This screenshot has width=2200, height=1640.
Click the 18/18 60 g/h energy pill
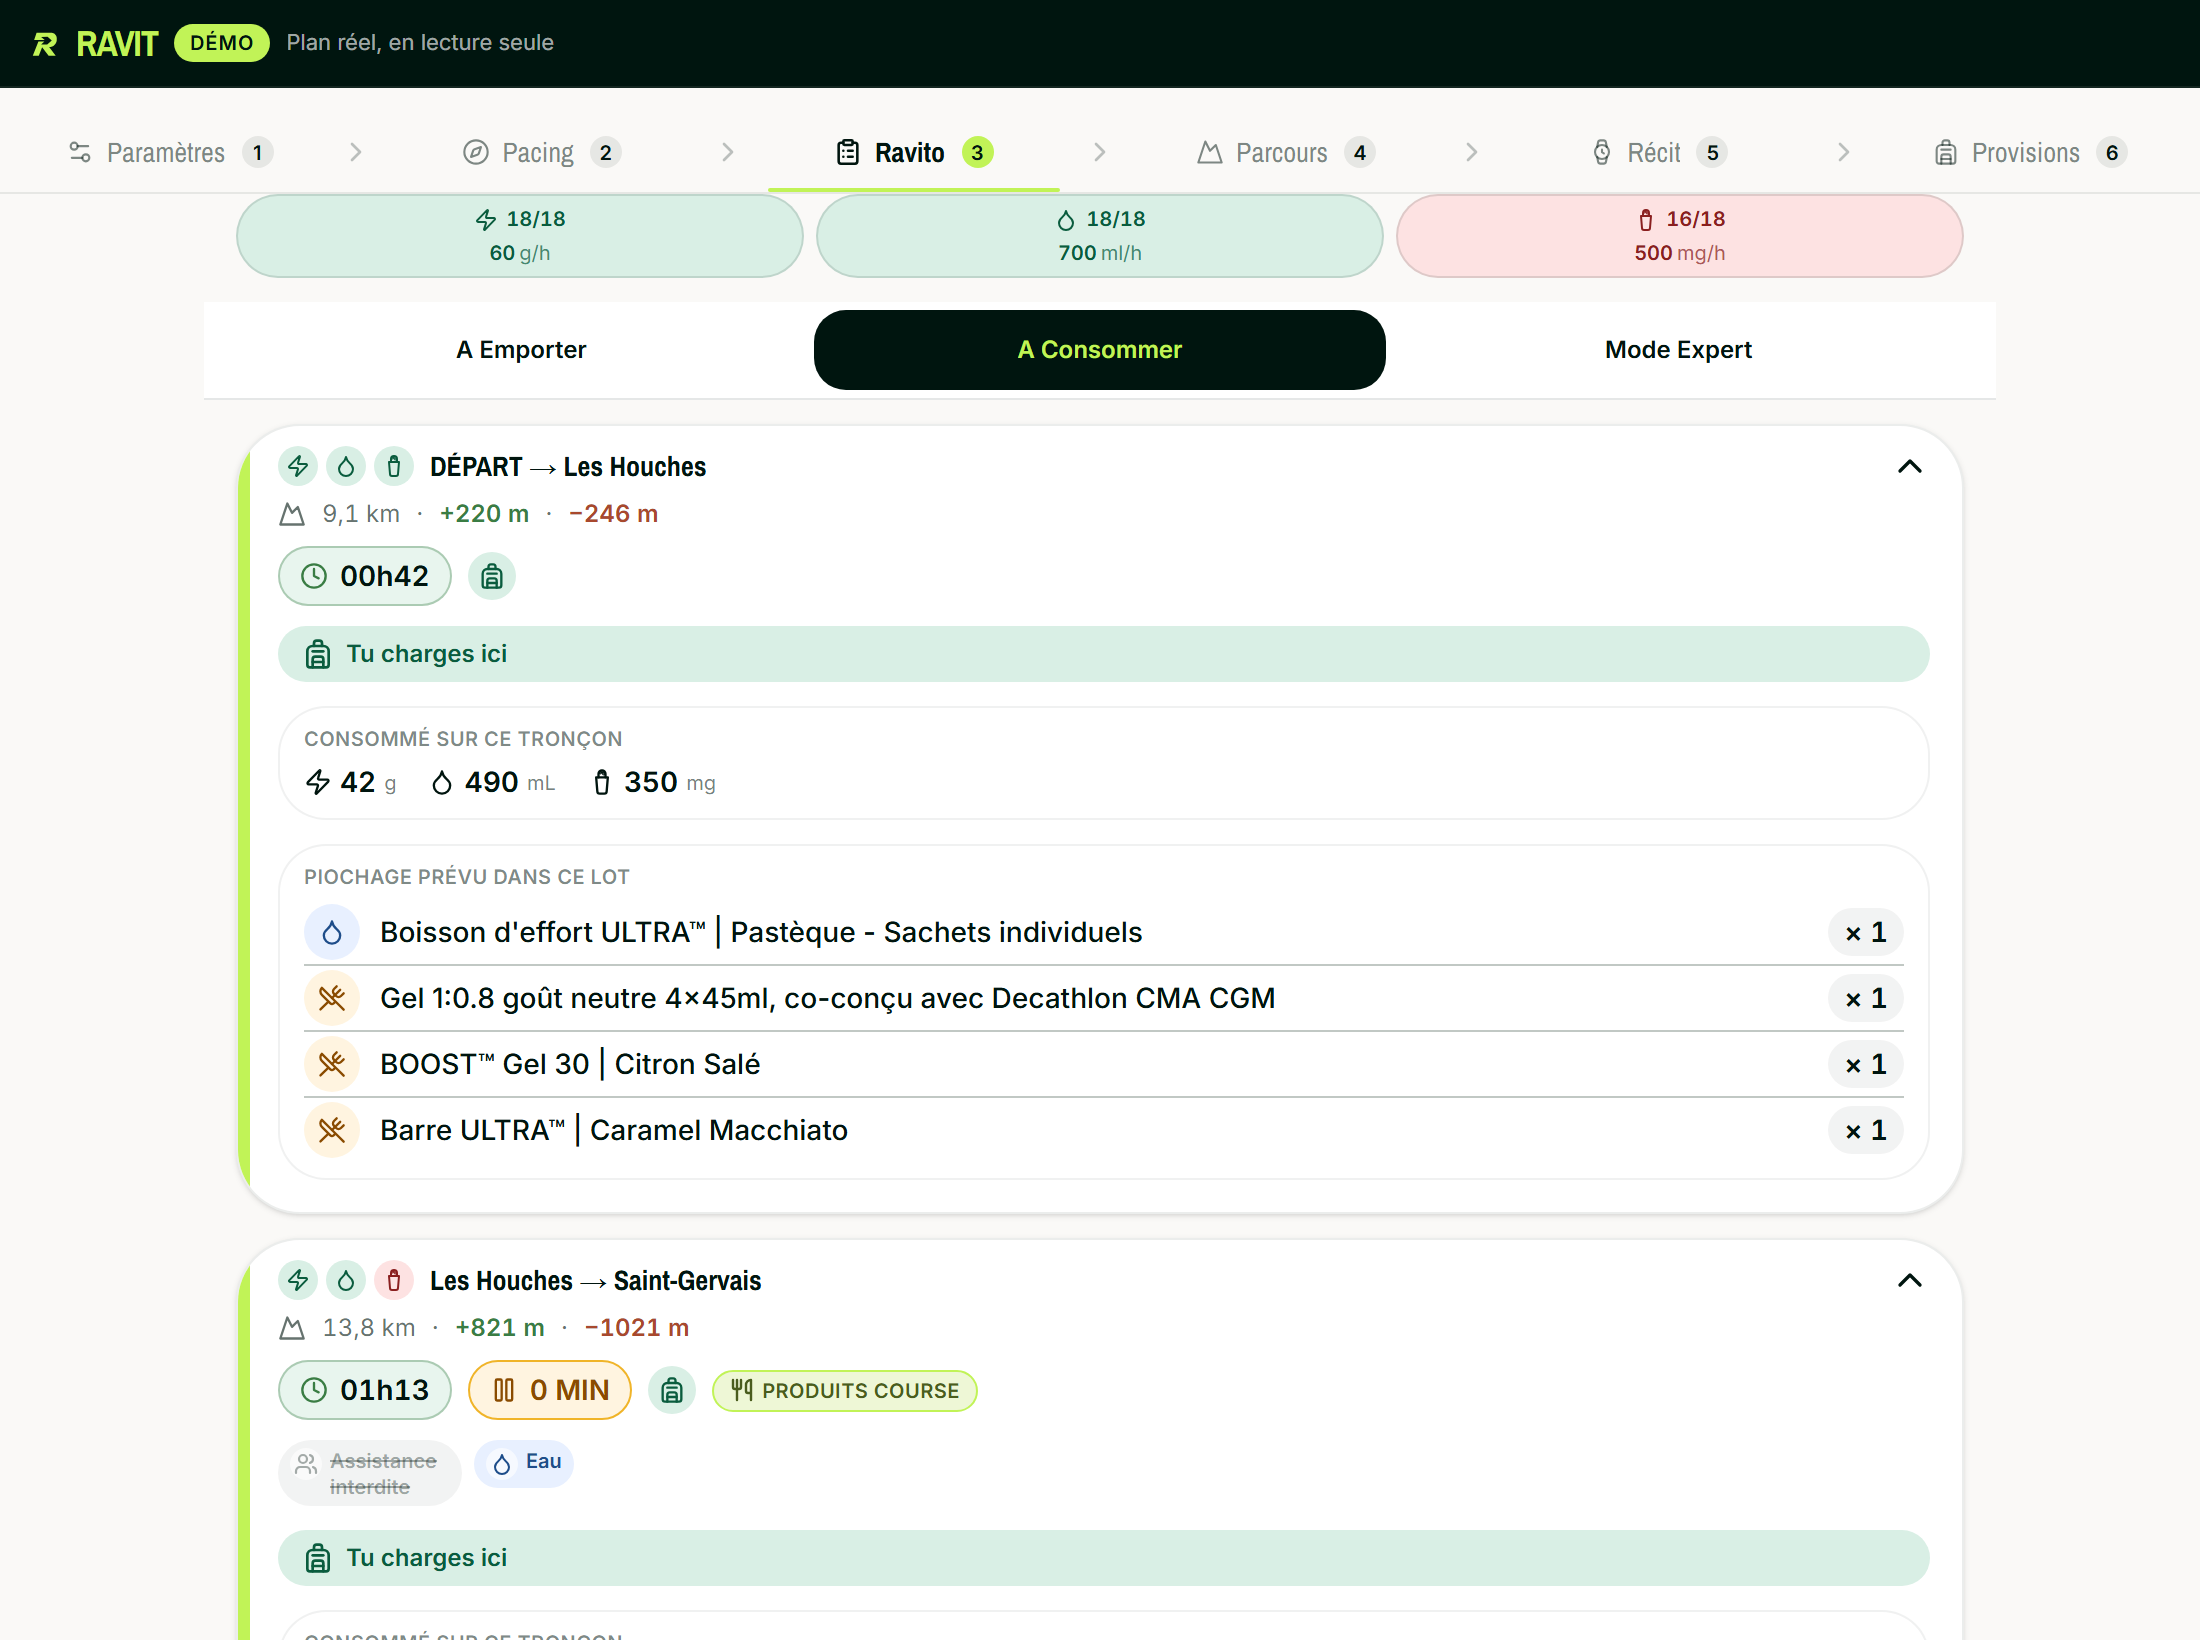[520, 236]
